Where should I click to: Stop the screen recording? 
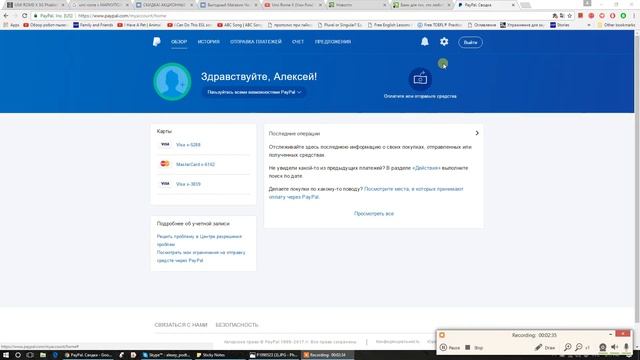tap(474, 348)
